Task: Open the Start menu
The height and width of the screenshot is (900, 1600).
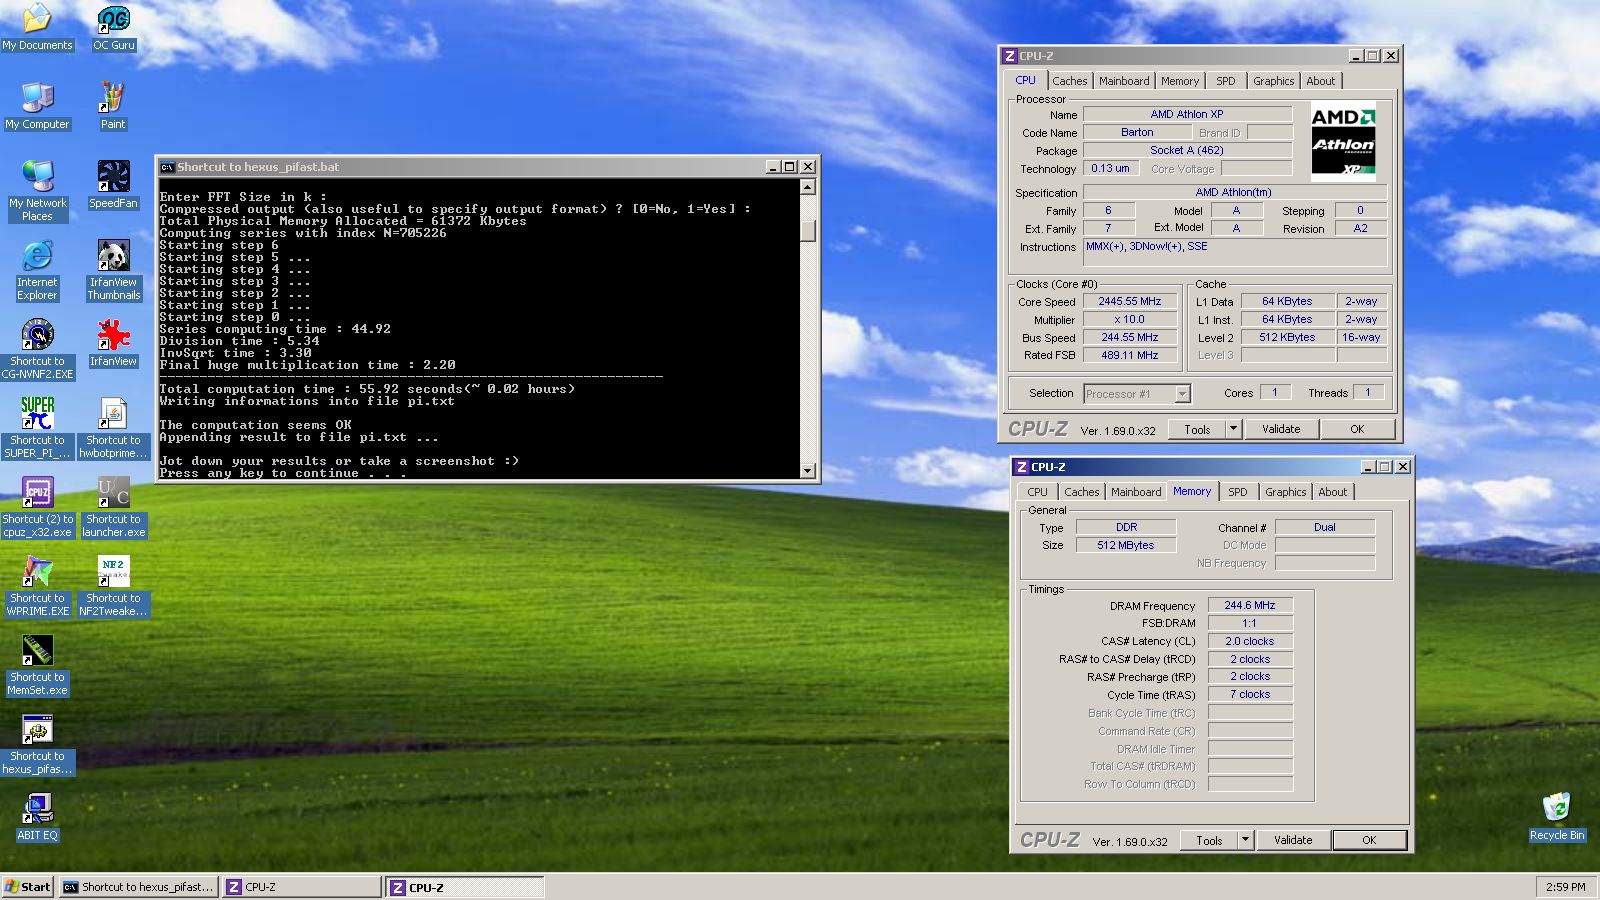Action: tap(28, 887)
